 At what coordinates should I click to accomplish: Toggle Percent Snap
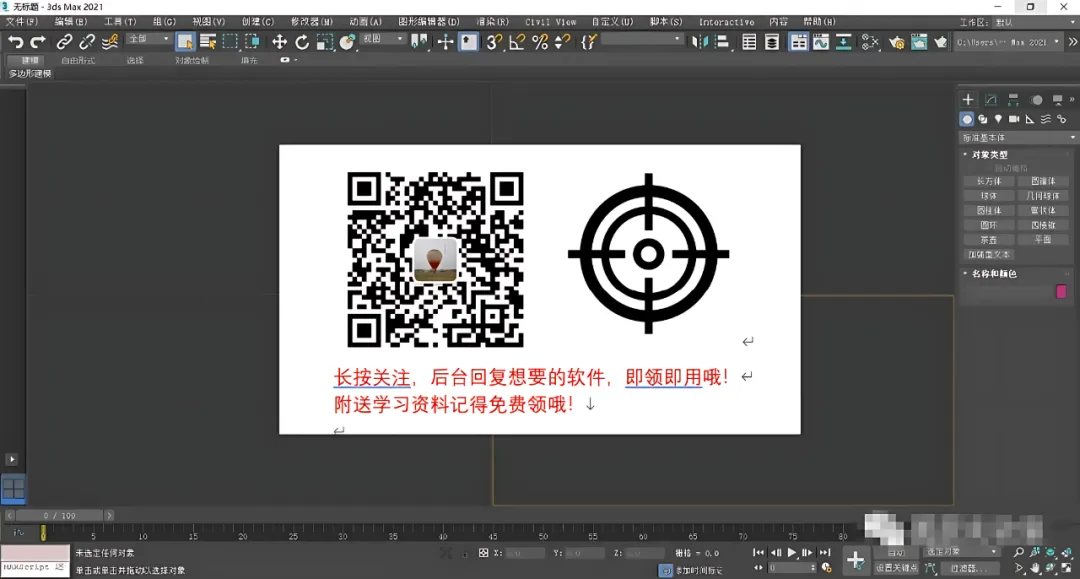[x=540, y=42]
